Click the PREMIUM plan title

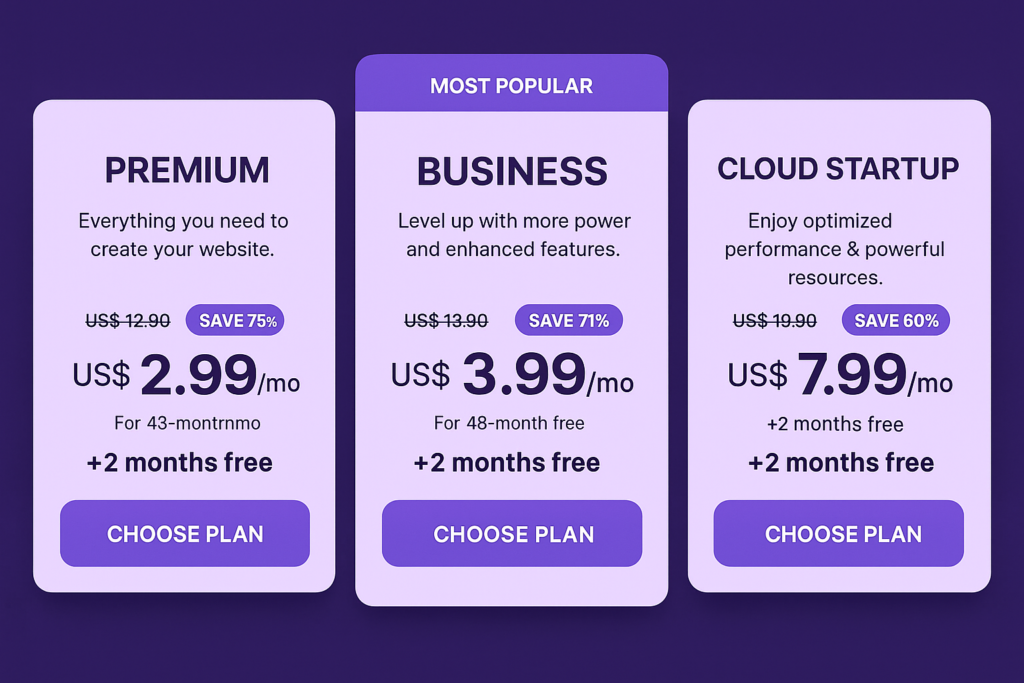[187, 170]
